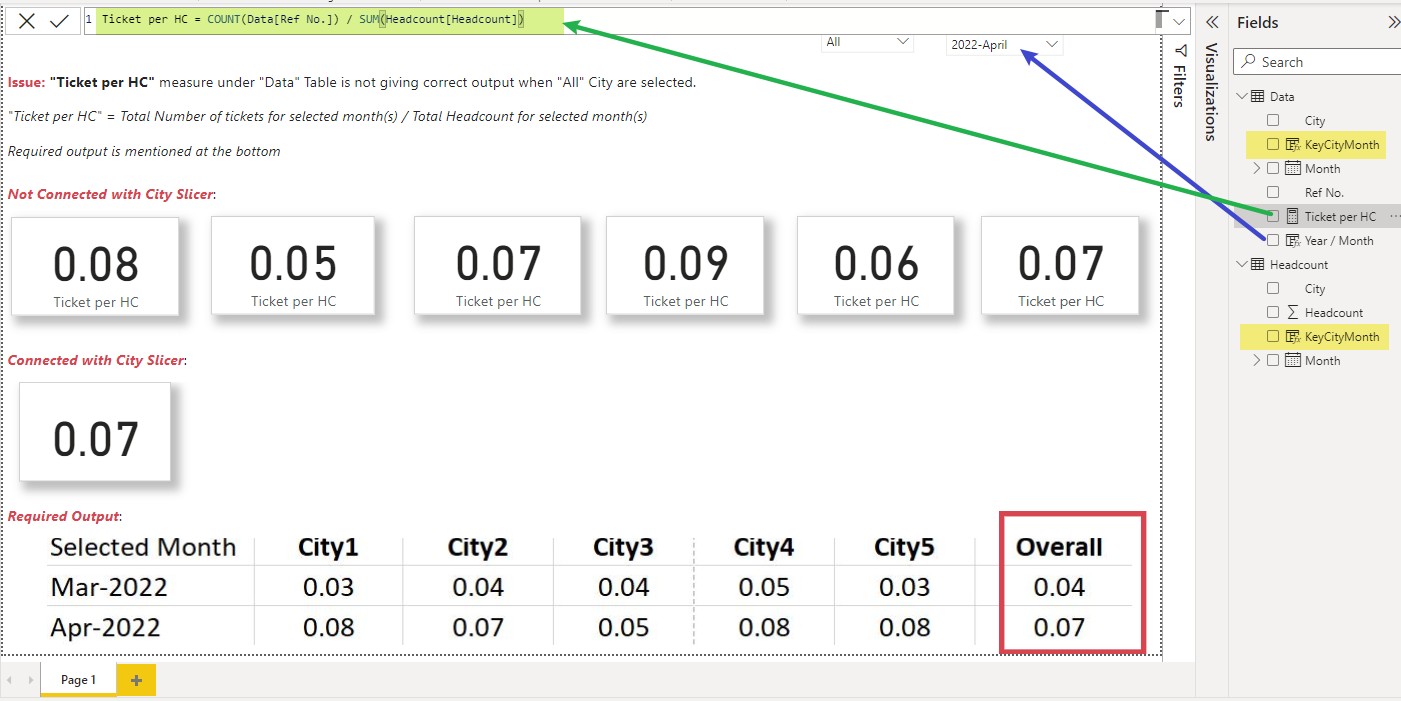The image size is (1401, 701).
Task: Expand the Visualizations pane double chevron
Action: pyautogui.click(x=1211, y=22)
